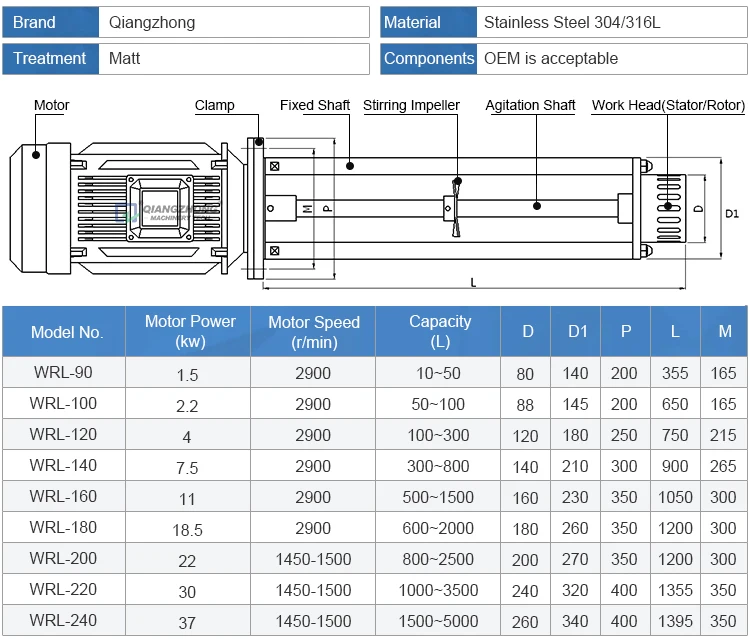Click the WRL-240 model name cell

pos(63,620)
